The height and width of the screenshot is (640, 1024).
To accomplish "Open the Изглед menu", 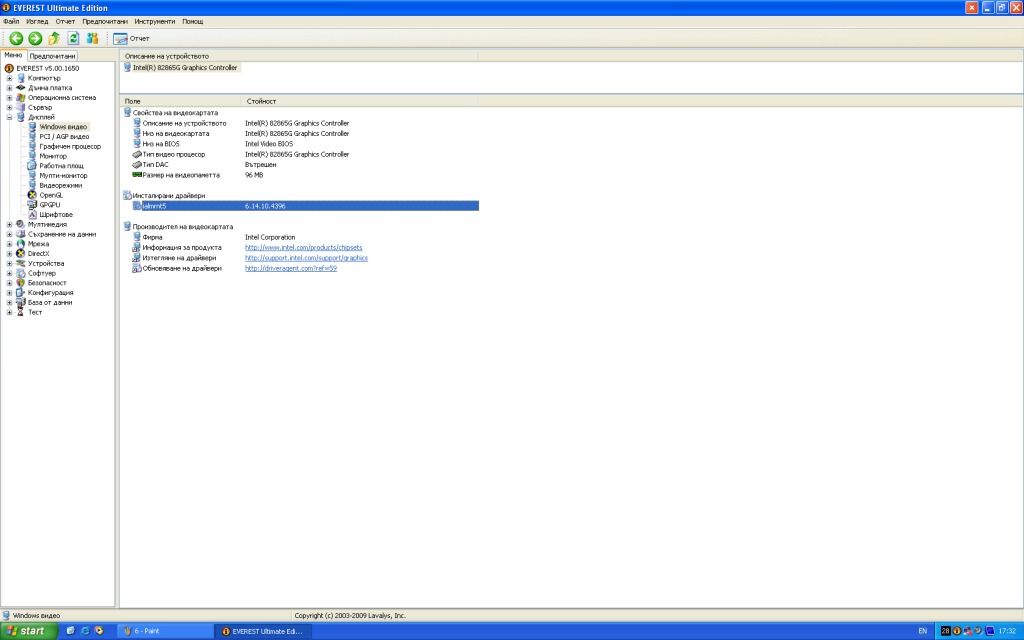I will (37, 22).
